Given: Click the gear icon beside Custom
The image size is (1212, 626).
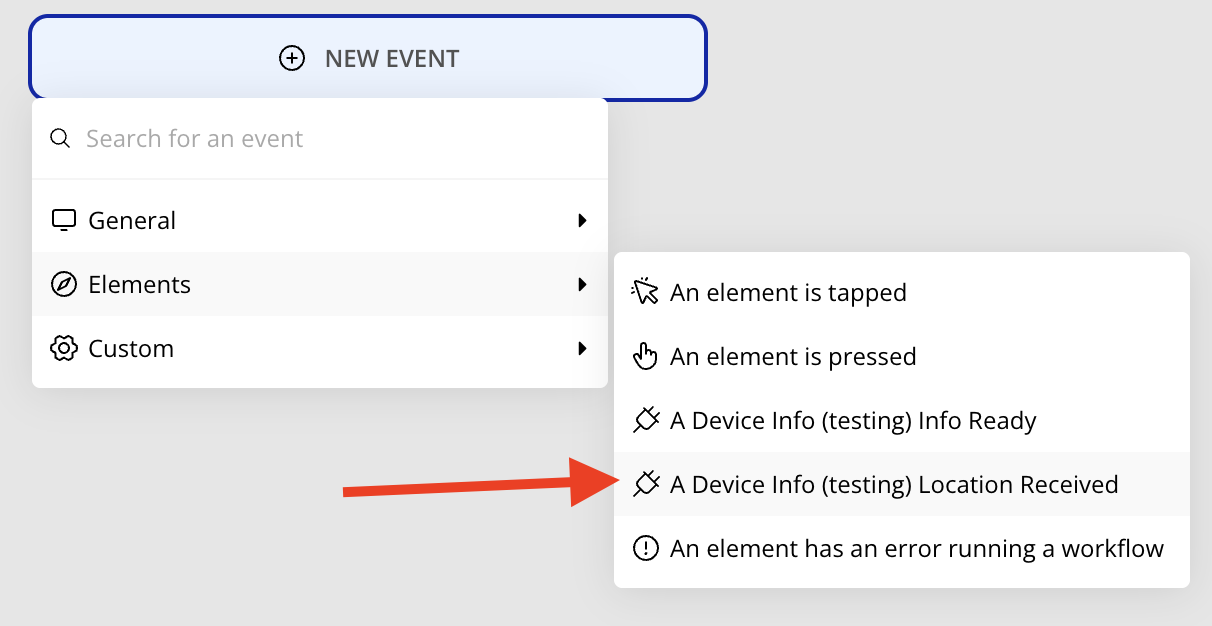Looking at the screenshot, I should pyautogui.click(x=64, y=348).
